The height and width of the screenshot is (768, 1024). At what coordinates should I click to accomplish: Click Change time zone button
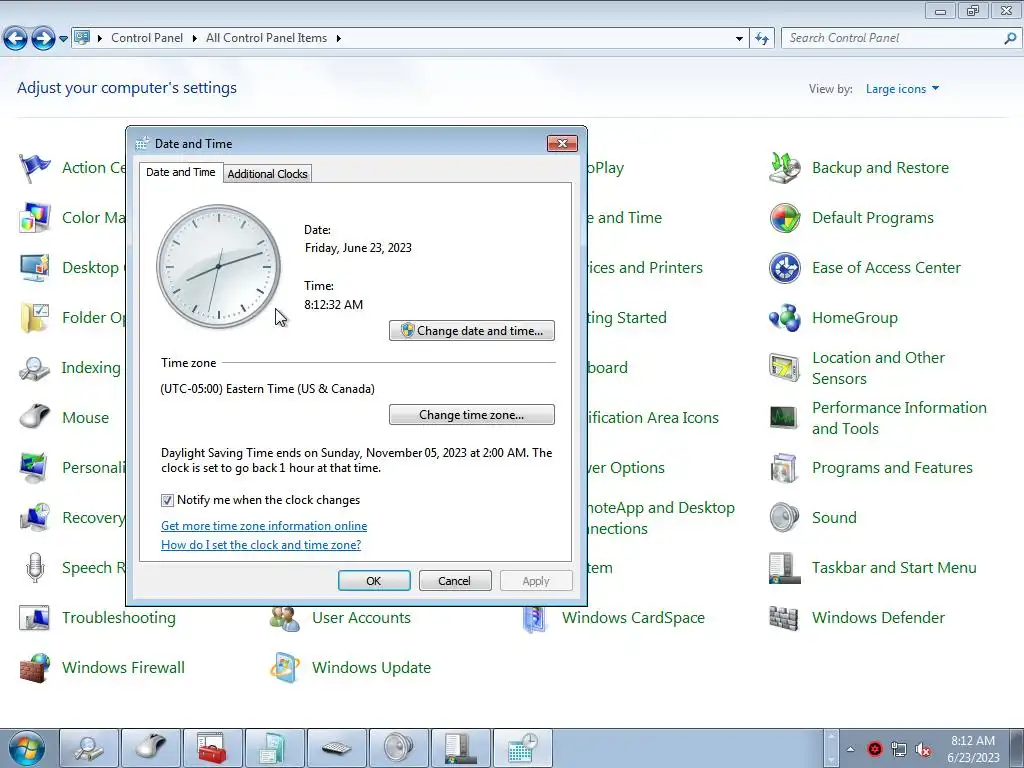[x=472, y=415]
